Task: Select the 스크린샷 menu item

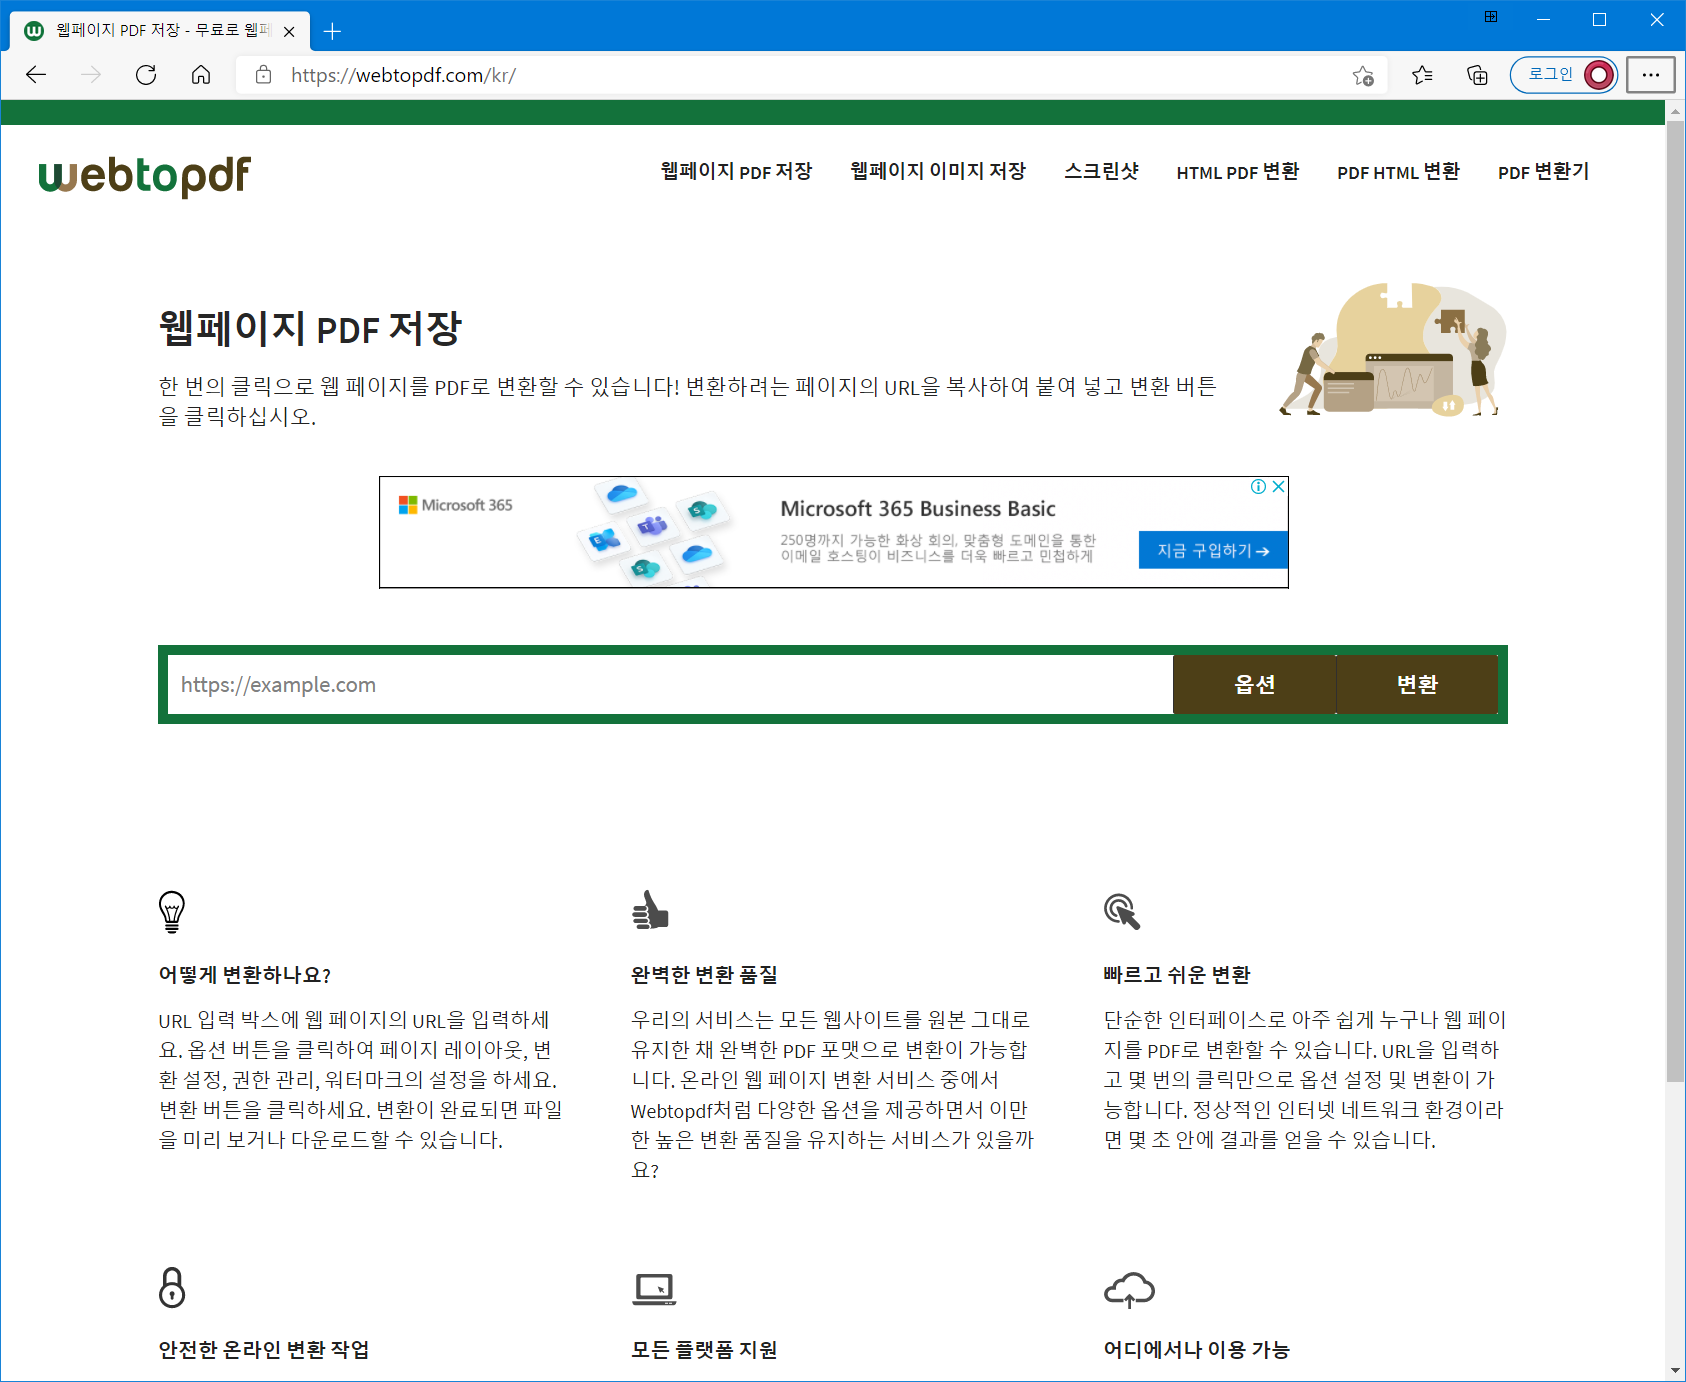Action: tap(1101, 172)
